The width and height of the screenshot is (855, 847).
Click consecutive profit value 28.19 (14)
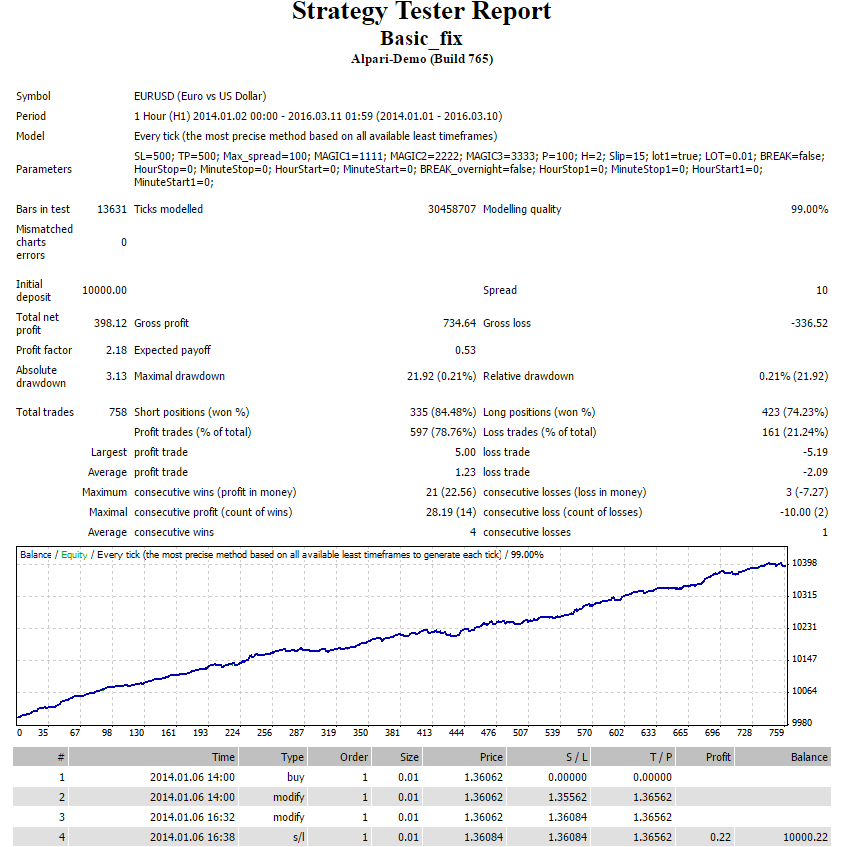pyautogui.click(x=450, y=513)
